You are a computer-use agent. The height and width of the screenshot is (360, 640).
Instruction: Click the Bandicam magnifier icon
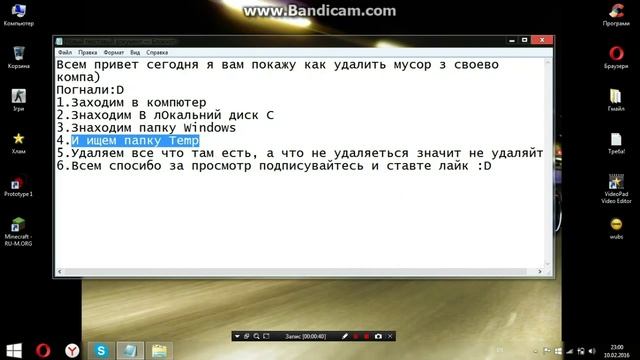256,336
